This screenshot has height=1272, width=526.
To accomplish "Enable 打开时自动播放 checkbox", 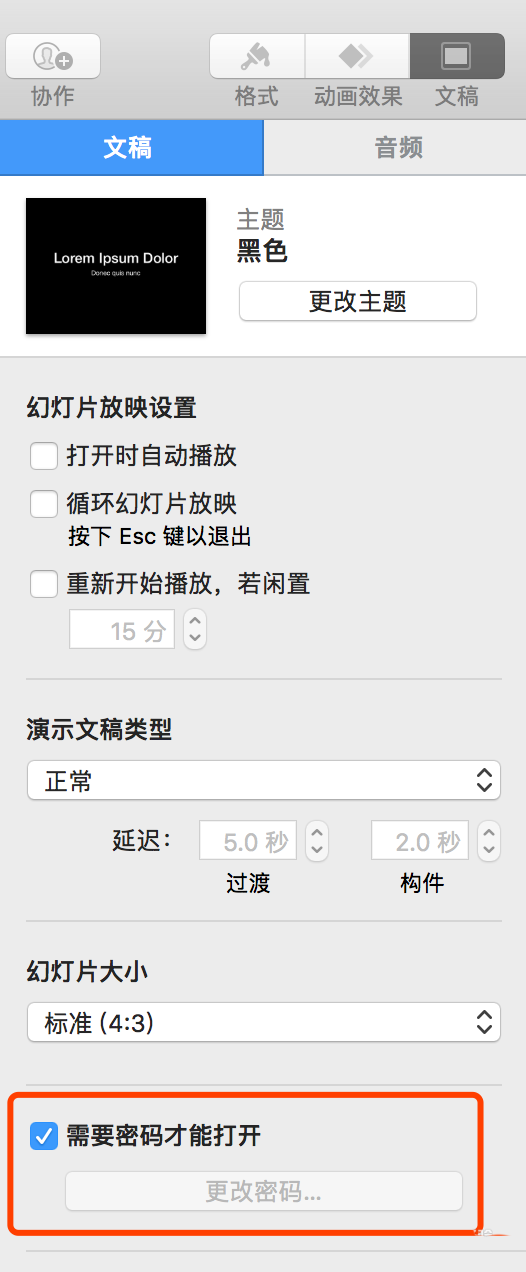I will point(44,457).
